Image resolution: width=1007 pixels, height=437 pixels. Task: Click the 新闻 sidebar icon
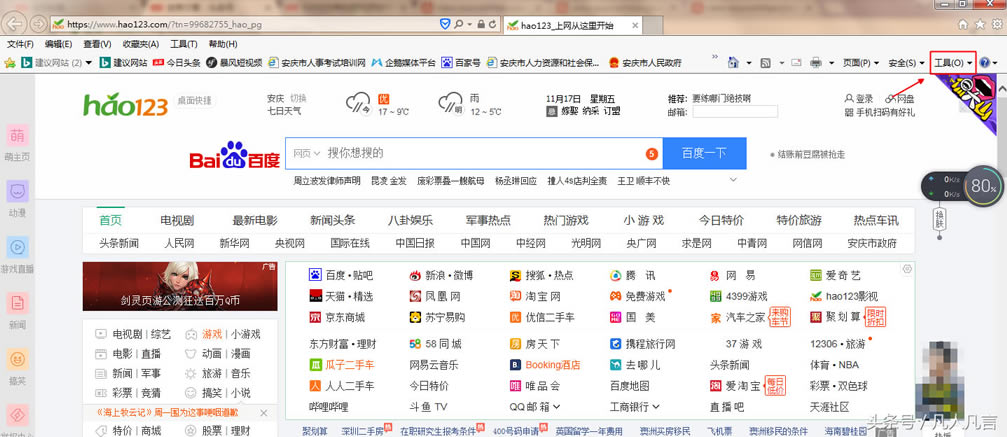18,303
